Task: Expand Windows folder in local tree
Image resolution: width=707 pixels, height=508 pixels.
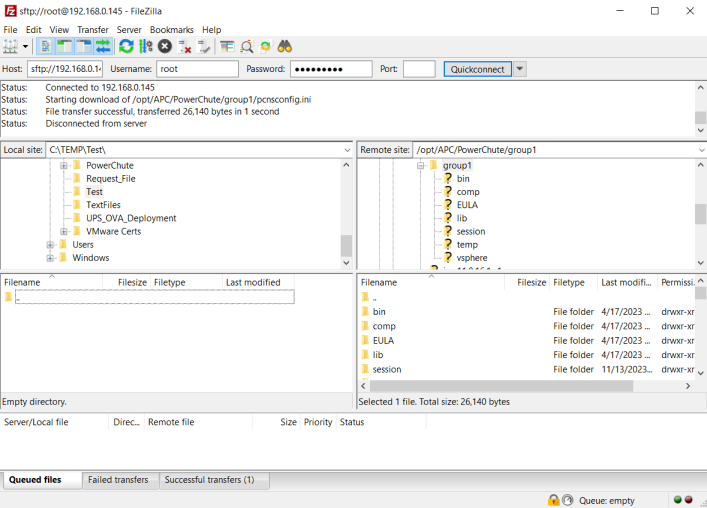Action: pyautogui.click(x=50, y=258)
